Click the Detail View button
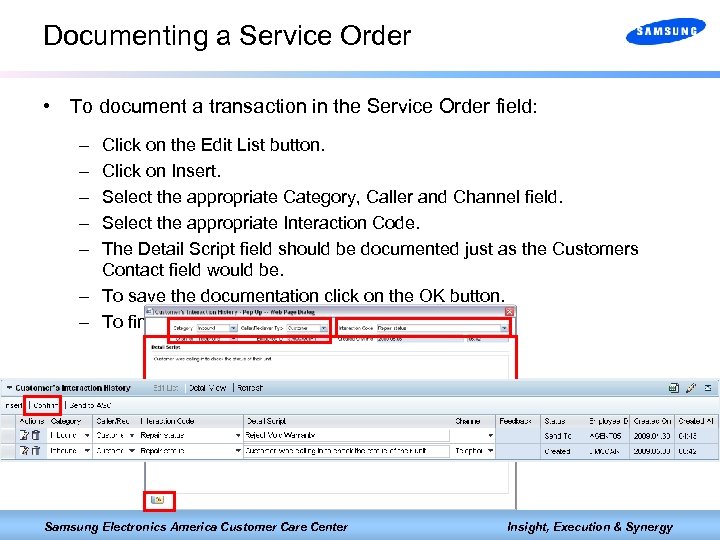 tap(208, 388)
